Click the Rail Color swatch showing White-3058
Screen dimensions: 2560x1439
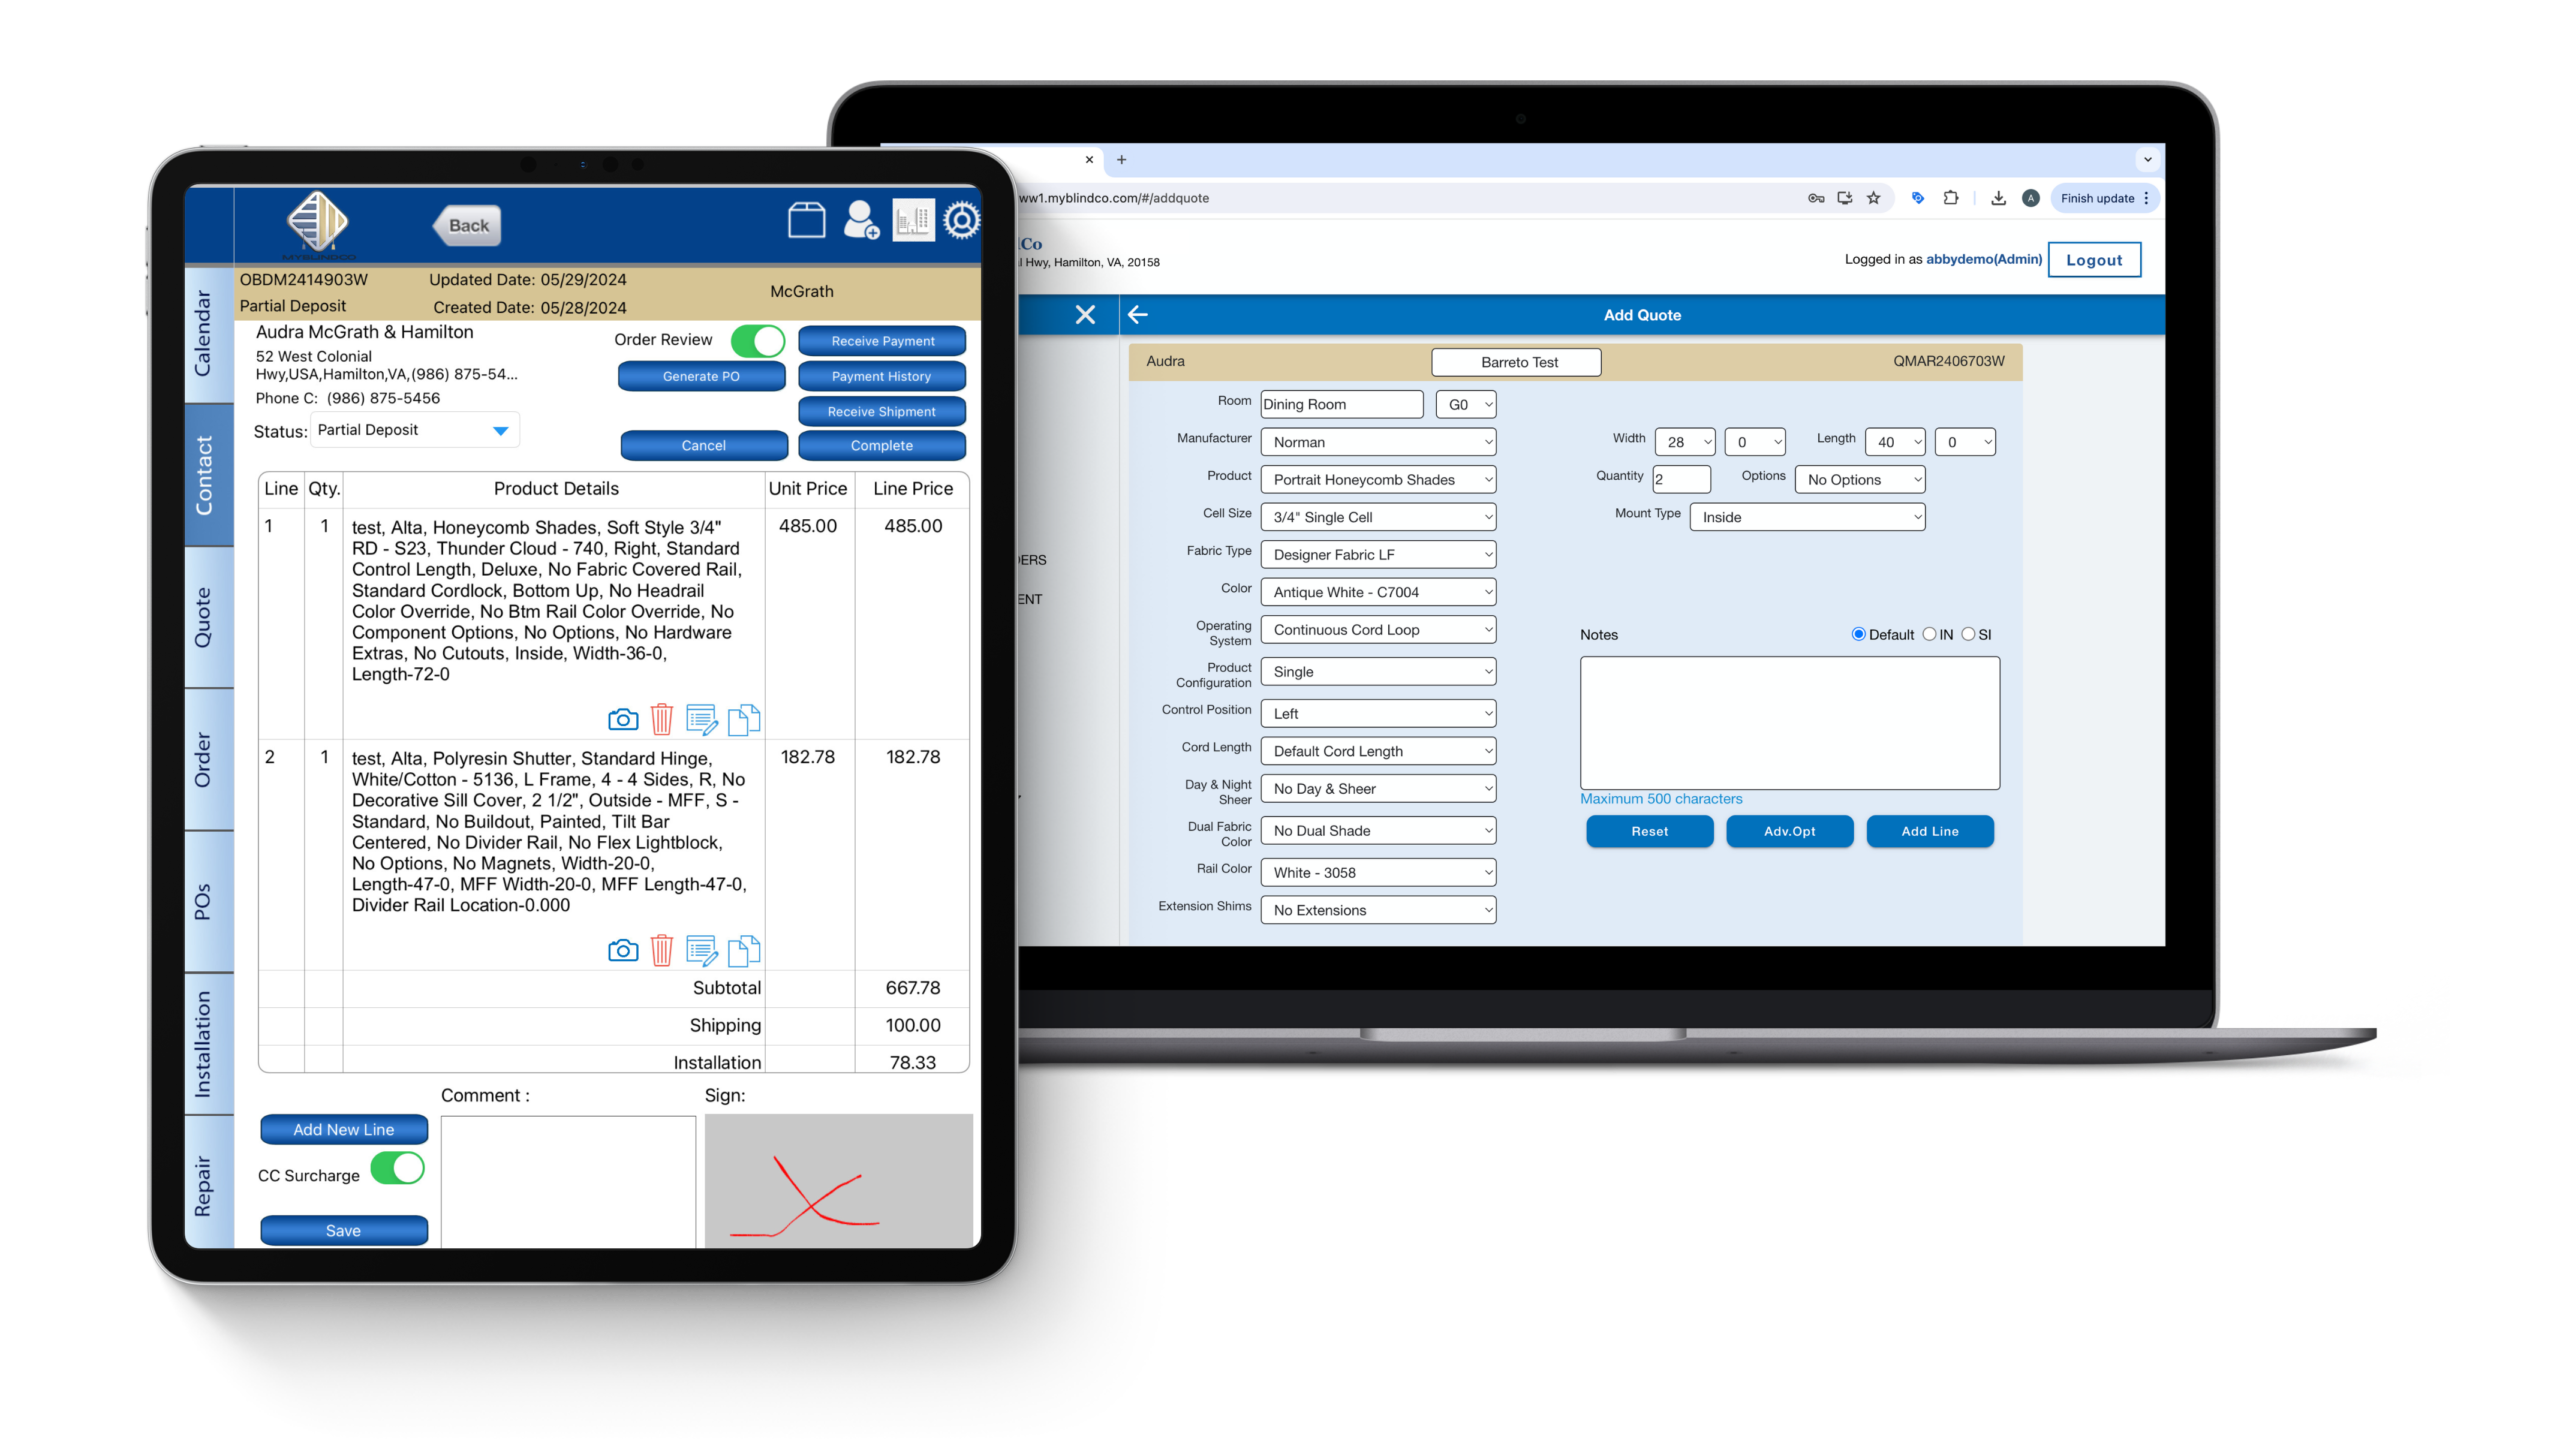(x=1375, y=871)
